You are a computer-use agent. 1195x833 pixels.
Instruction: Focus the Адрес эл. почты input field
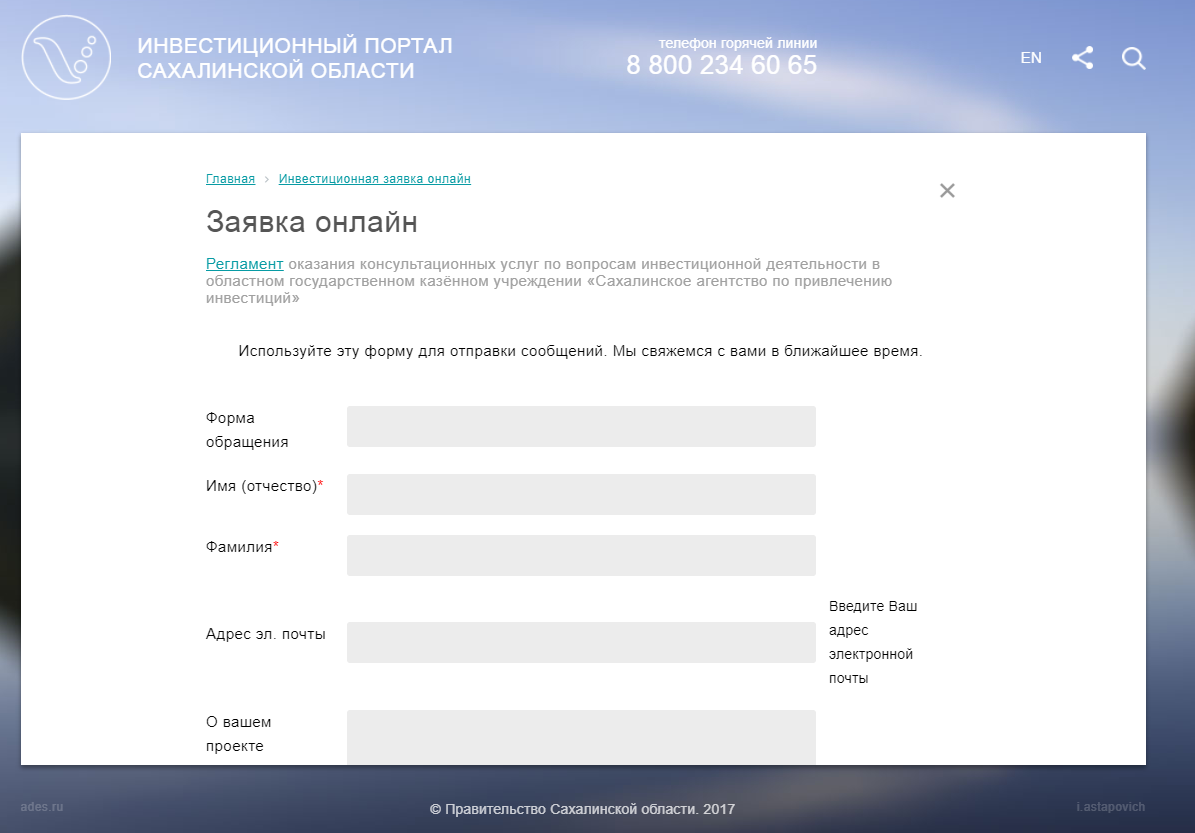[x=581, y=642]
